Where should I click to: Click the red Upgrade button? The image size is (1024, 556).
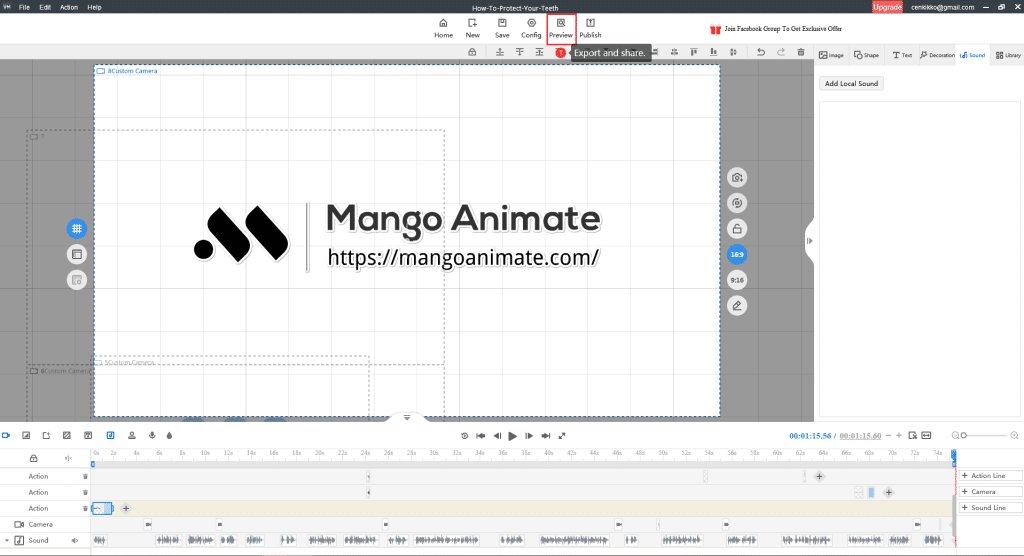coord(887,7)
